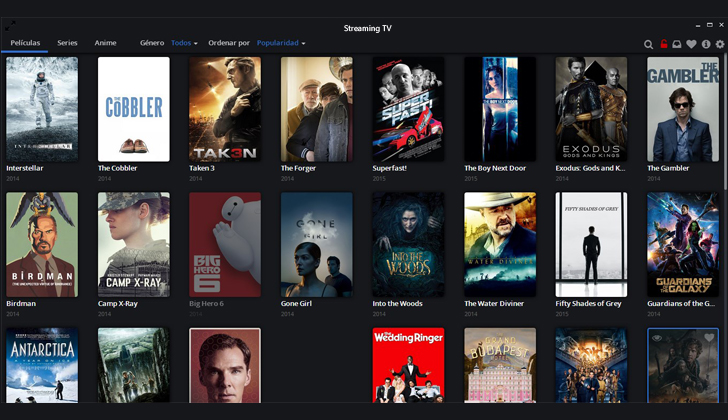Open settings with the gear icon
This screenshot has height=420, width=728.
pos(720,44)
